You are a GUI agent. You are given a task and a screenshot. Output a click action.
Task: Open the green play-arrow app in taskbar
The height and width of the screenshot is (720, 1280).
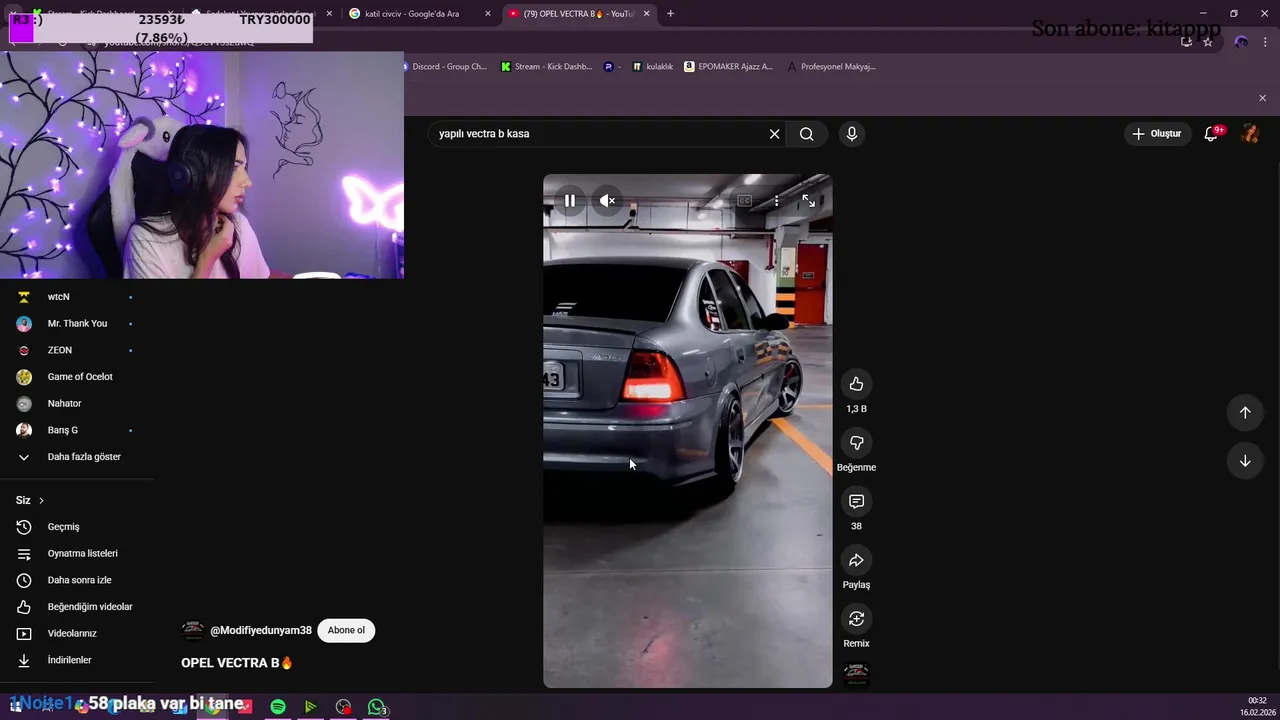coord(311,707)
